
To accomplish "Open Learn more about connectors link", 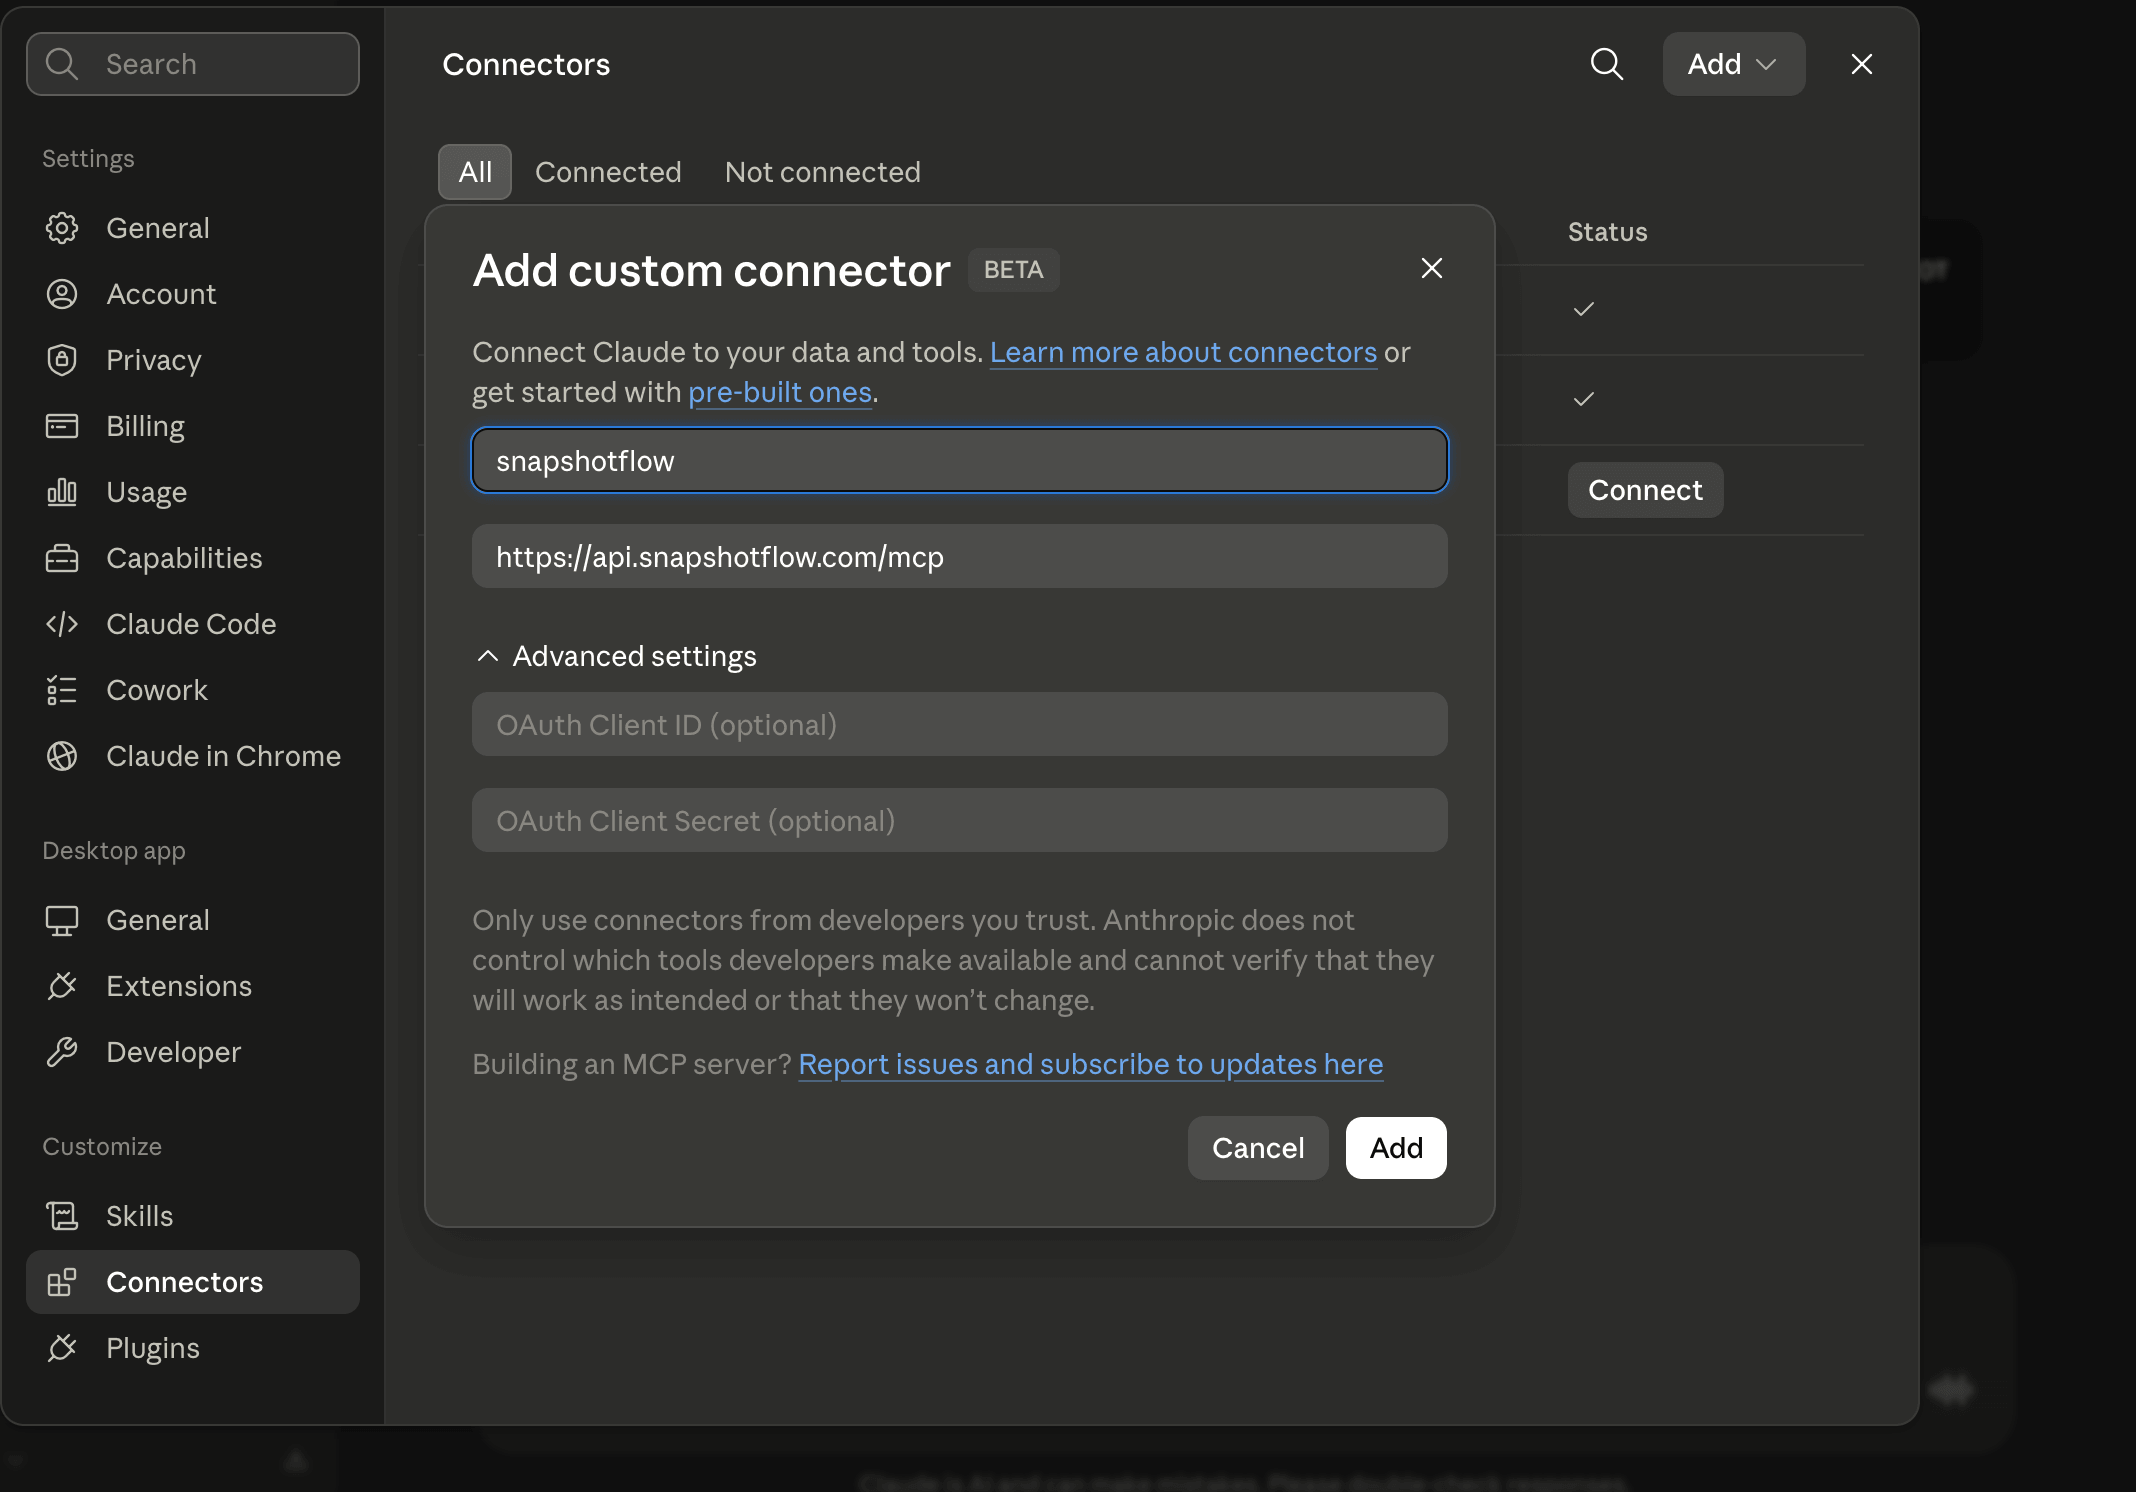I will 1183,352.
